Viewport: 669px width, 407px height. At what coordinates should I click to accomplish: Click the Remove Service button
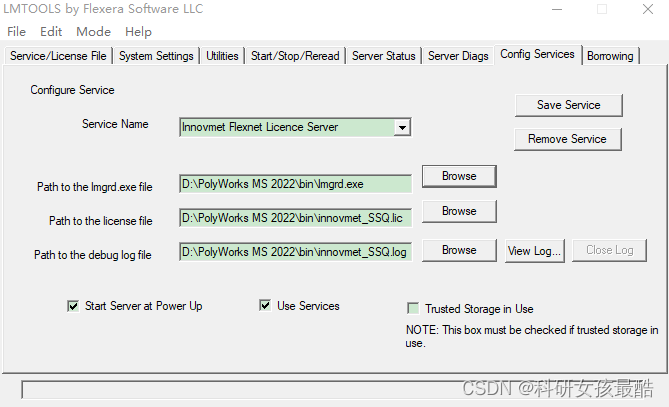(x=567, y=139)
